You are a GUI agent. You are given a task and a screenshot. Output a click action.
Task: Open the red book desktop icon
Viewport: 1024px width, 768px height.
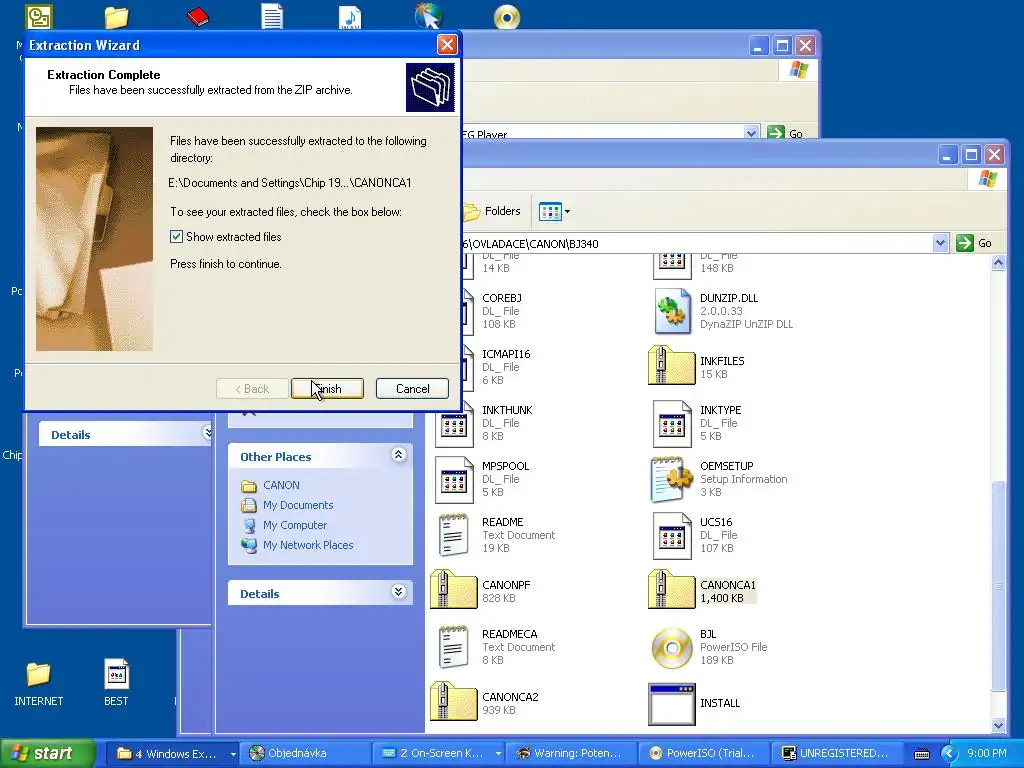click(197, 16)
